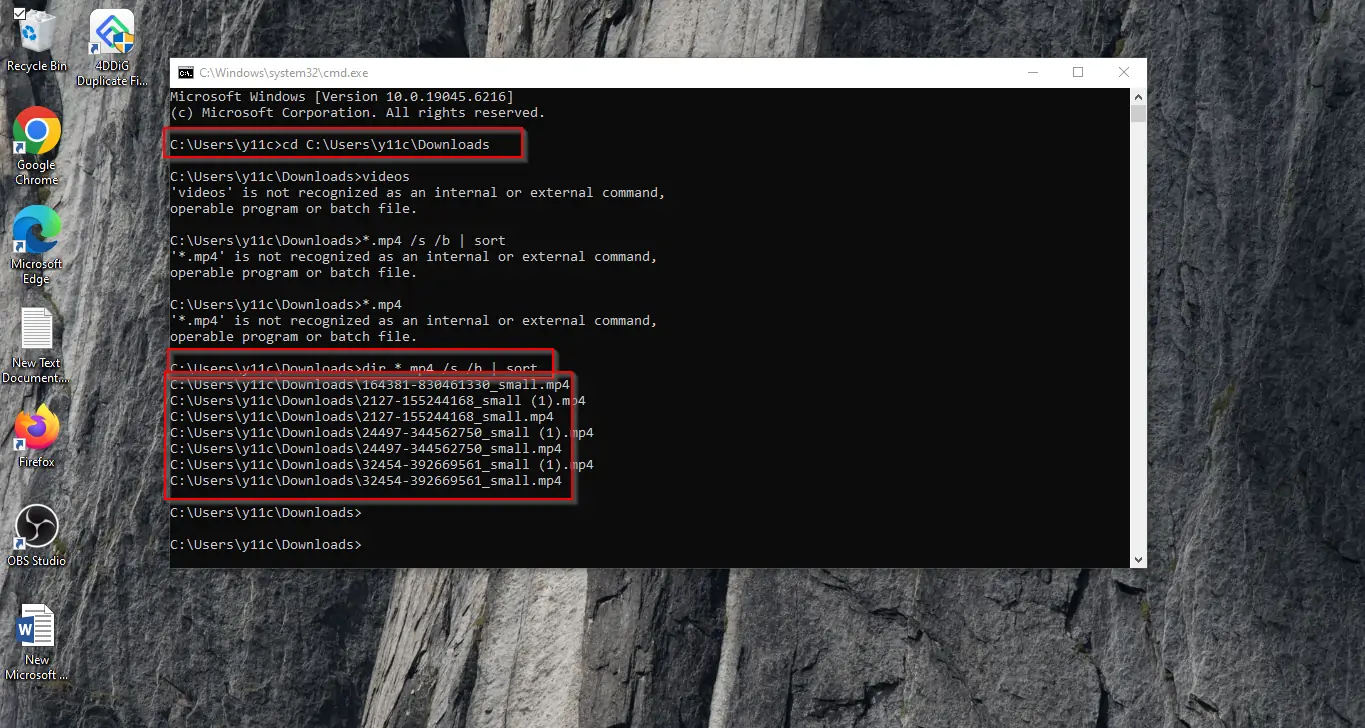Minimize the Command Prompt window
This screenshot has height=728, width=1365.
(1032, 73)
